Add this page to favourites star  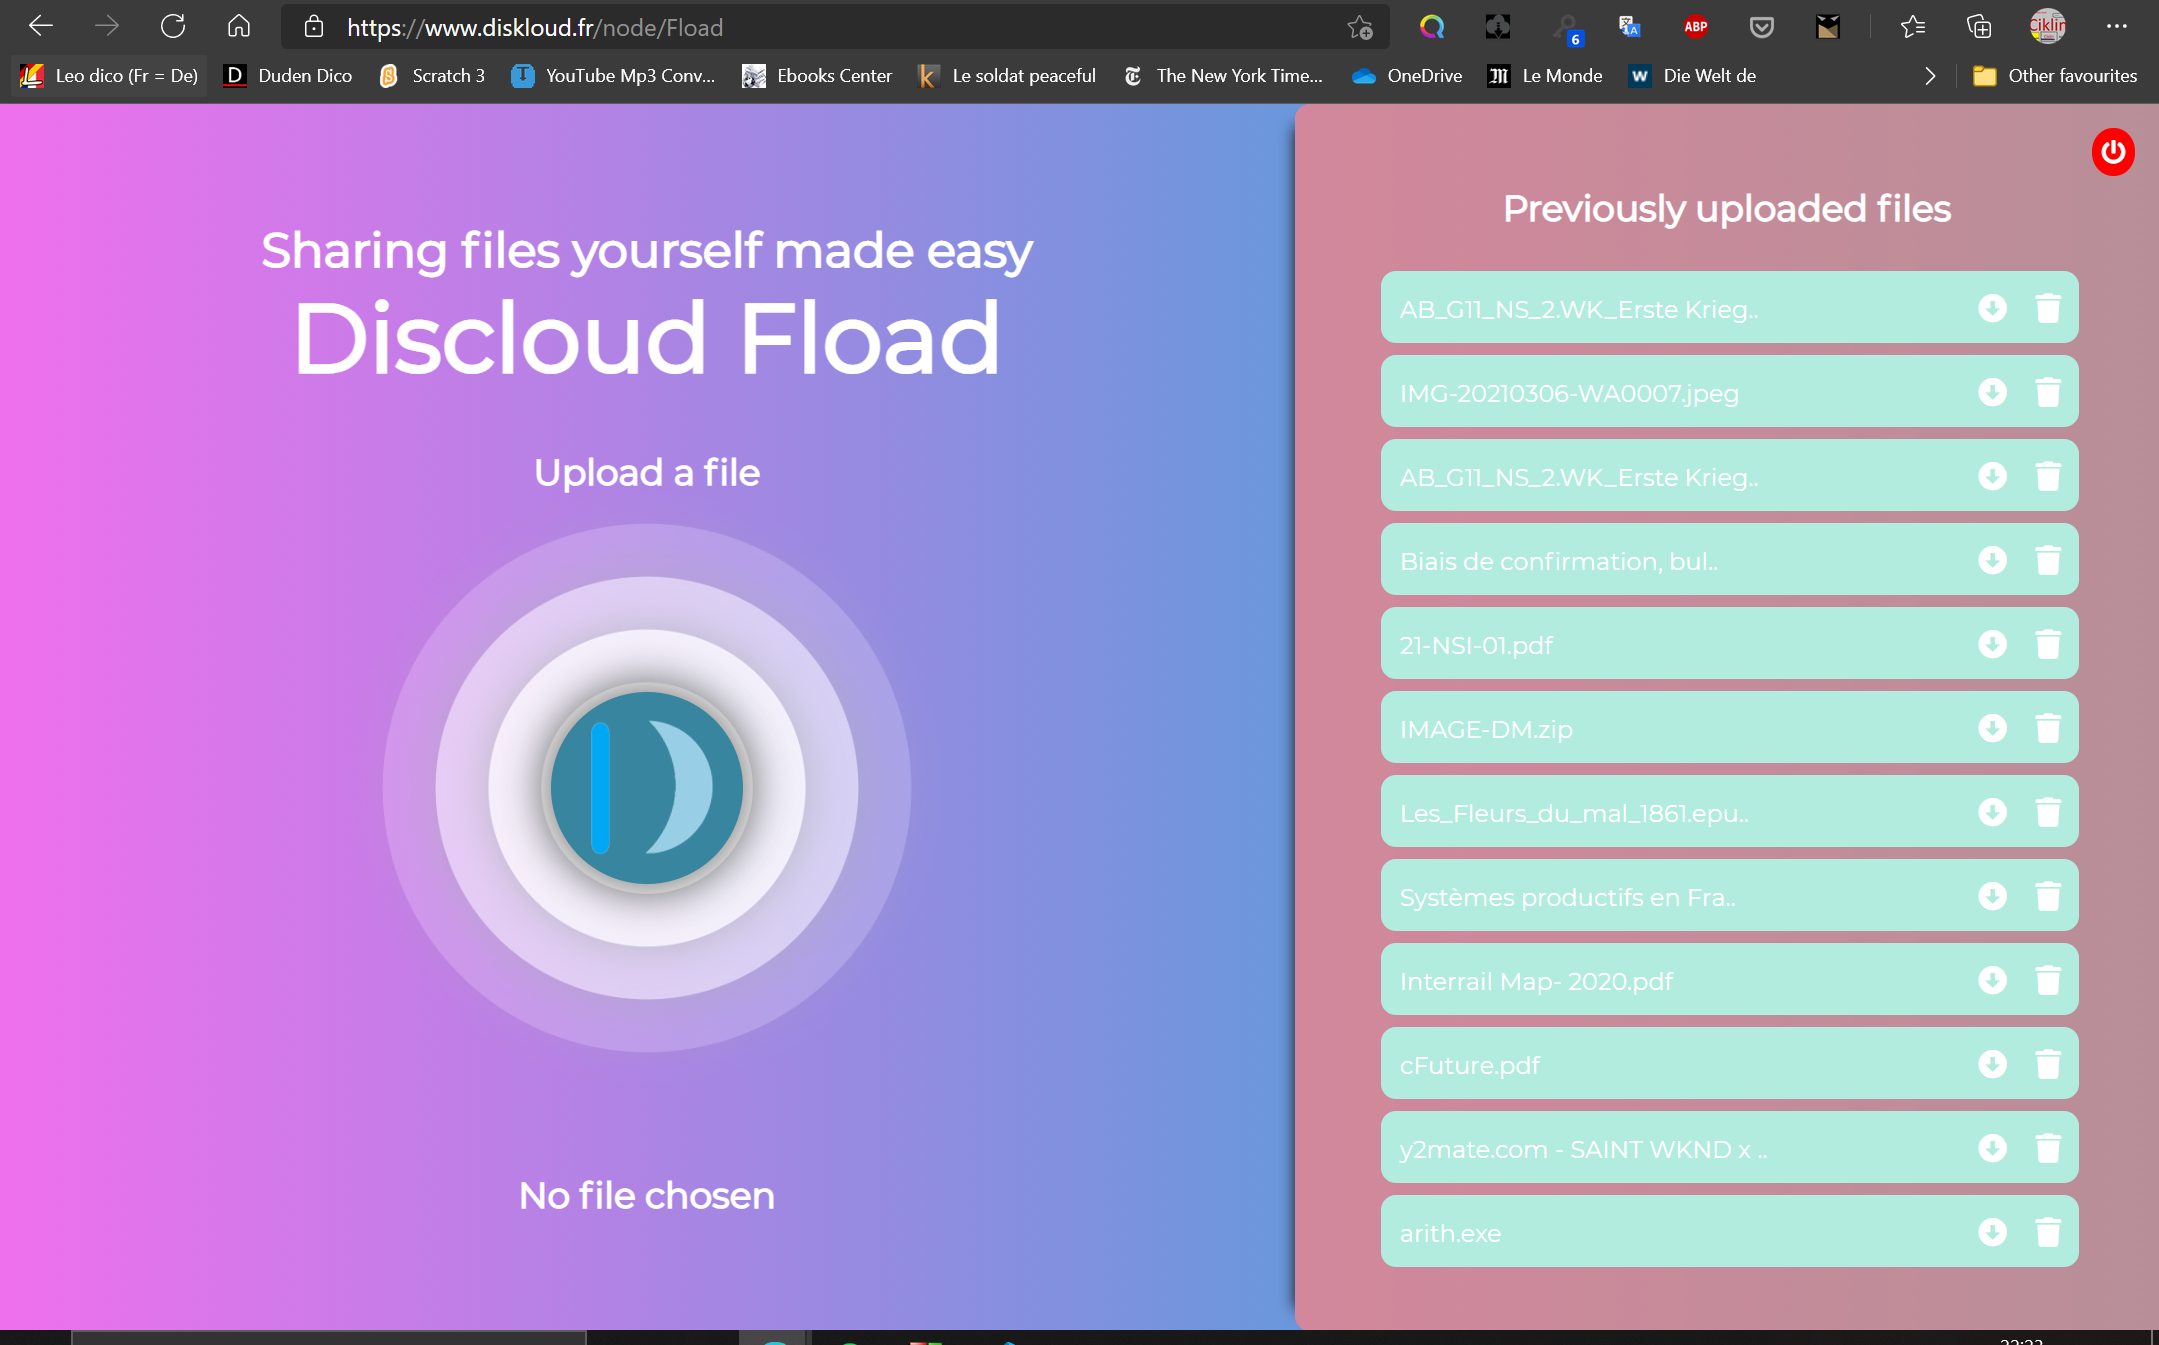click(x=1359, y=27)
